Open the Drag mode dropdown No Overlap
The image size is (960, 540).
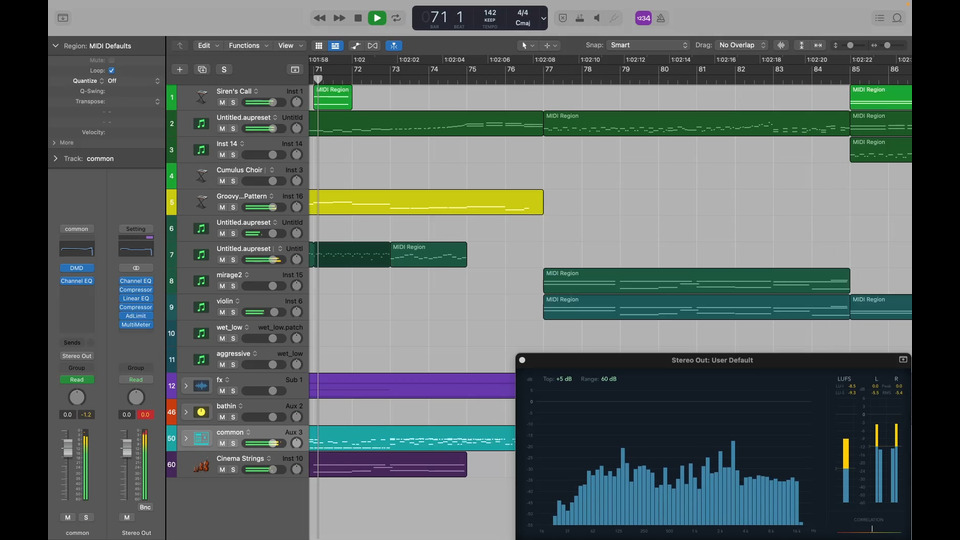point(741,46)
